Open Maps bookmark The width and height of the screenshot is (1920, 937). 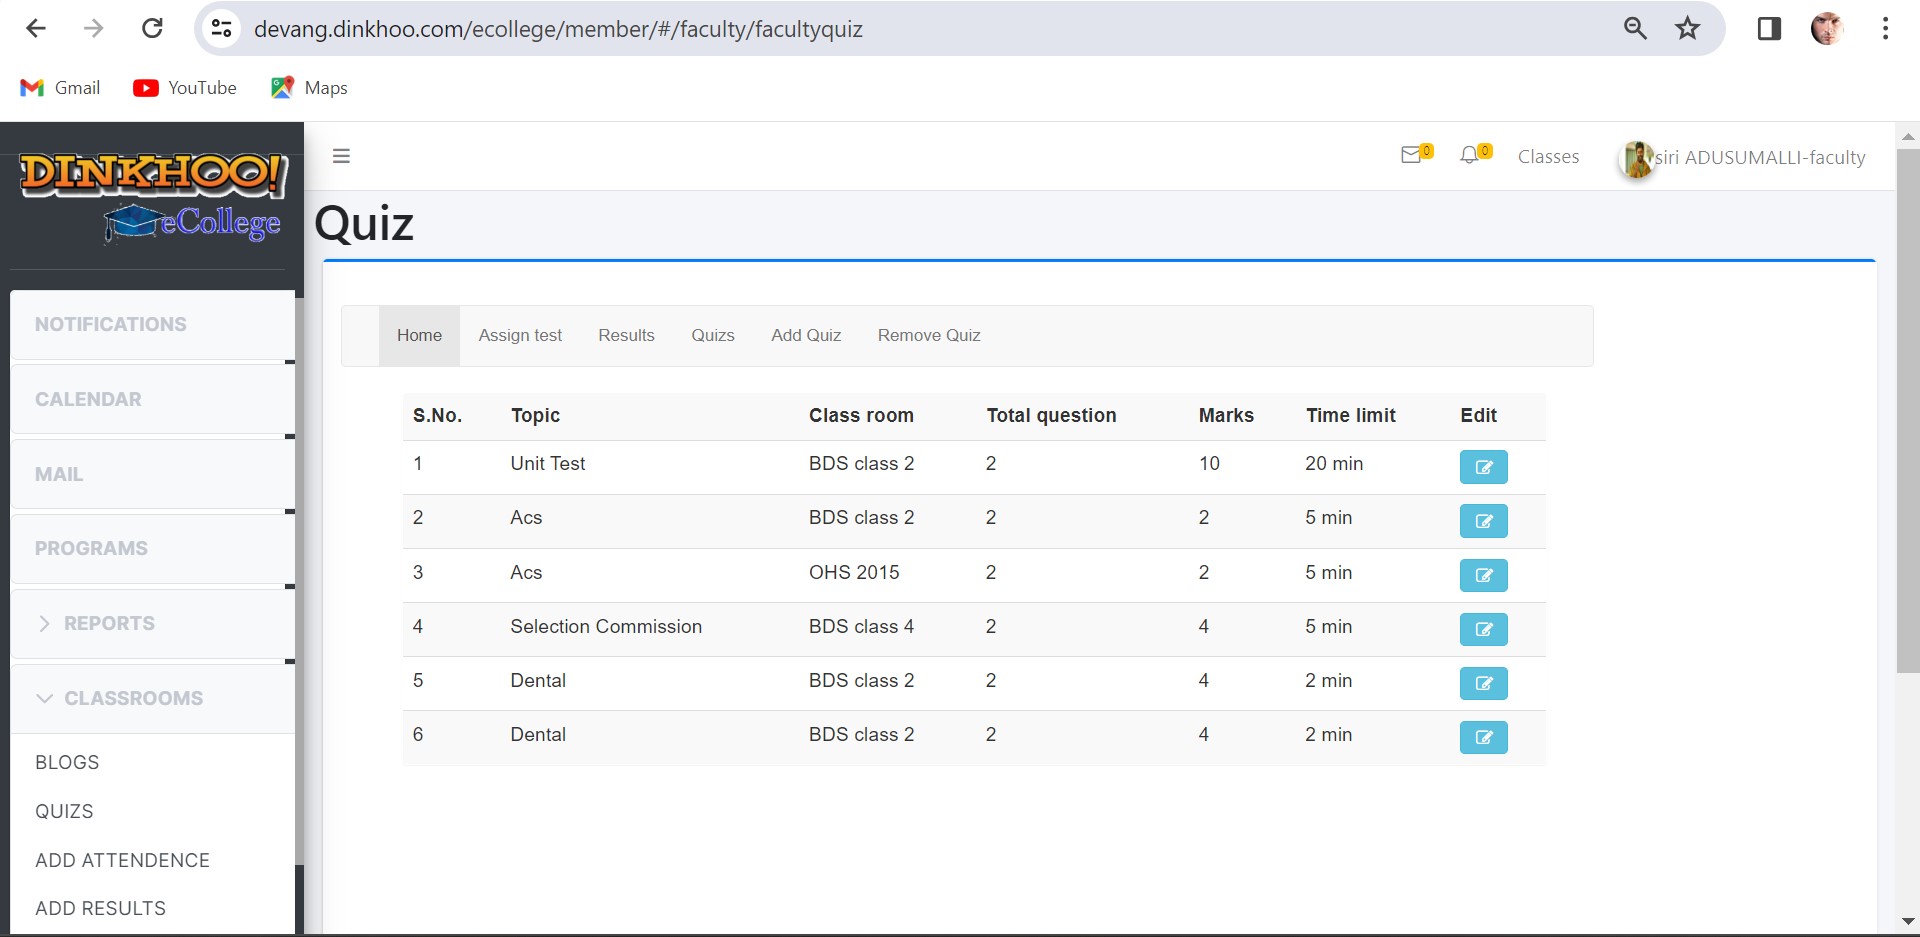pyautogui.click(x=309, y=88)
